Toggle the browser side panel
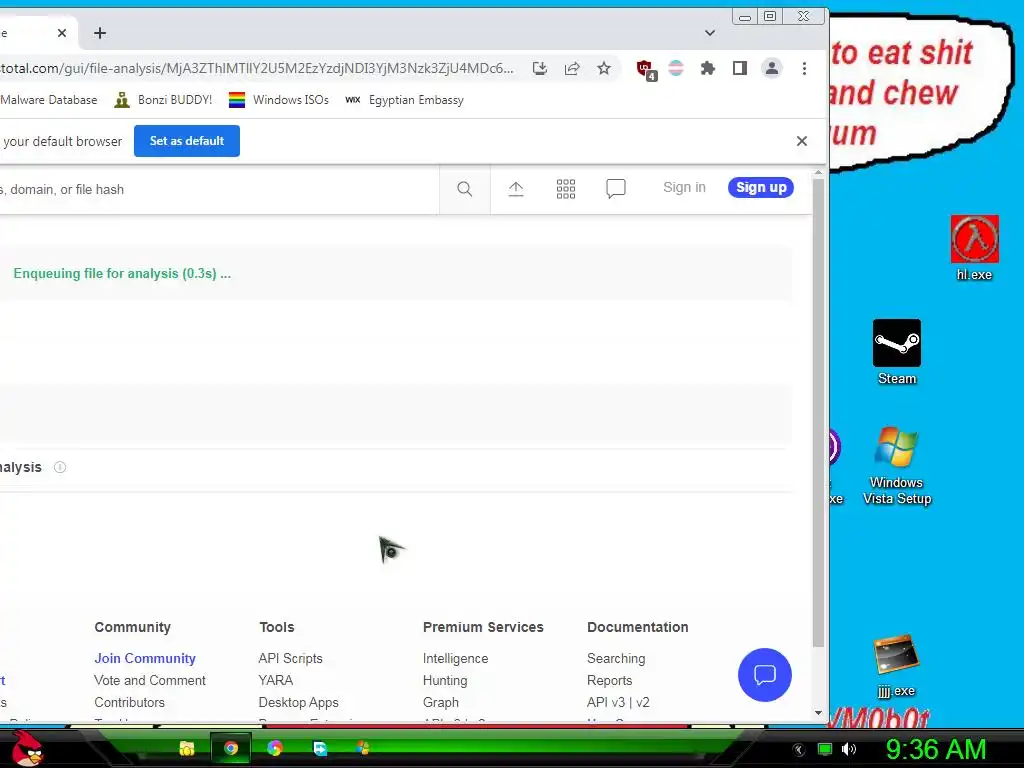1024x768 pixels. coord(739,68)
